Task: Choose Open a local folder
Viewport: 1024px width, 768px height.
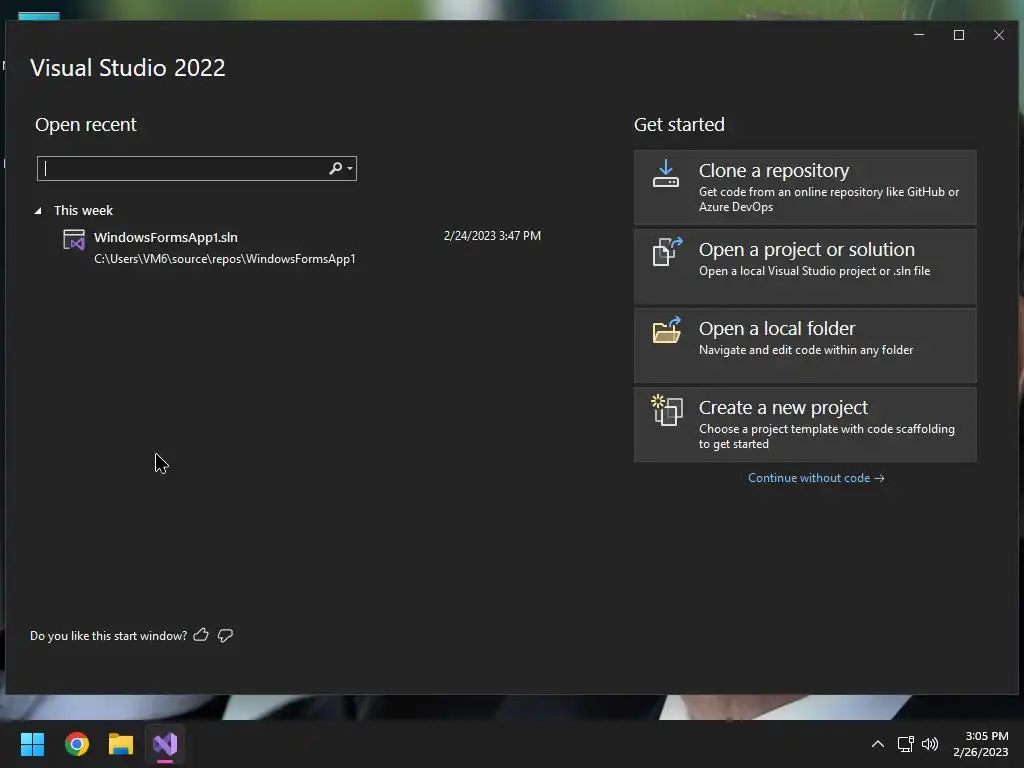Action: [805, 345]
